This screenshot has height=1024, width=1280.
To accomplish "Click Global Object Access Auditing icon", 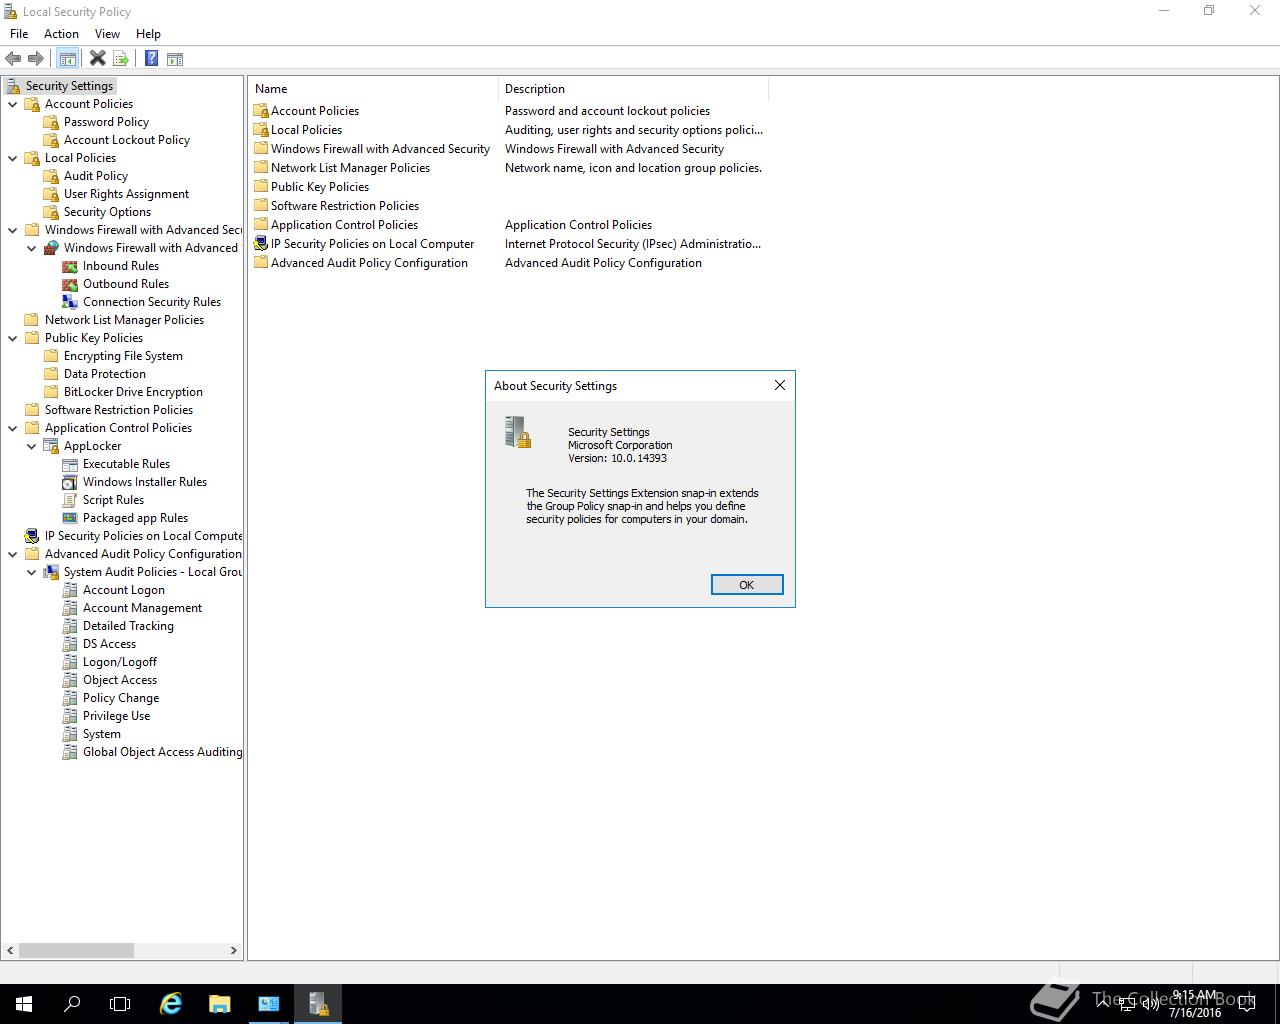I will tap(70, 752).
